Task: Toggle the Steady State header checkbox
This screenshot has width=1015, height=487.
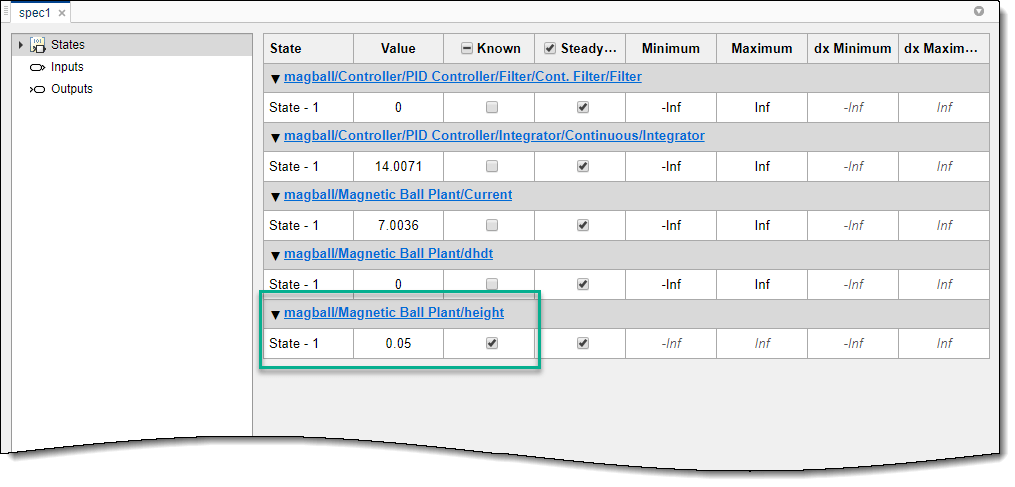Action: [x=550, y=48]
